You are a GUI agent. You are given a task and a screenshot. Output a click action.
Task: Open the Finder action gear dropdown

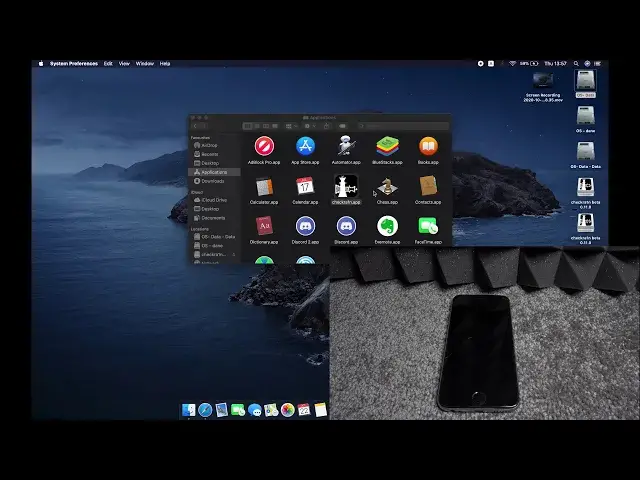point(310,126)
